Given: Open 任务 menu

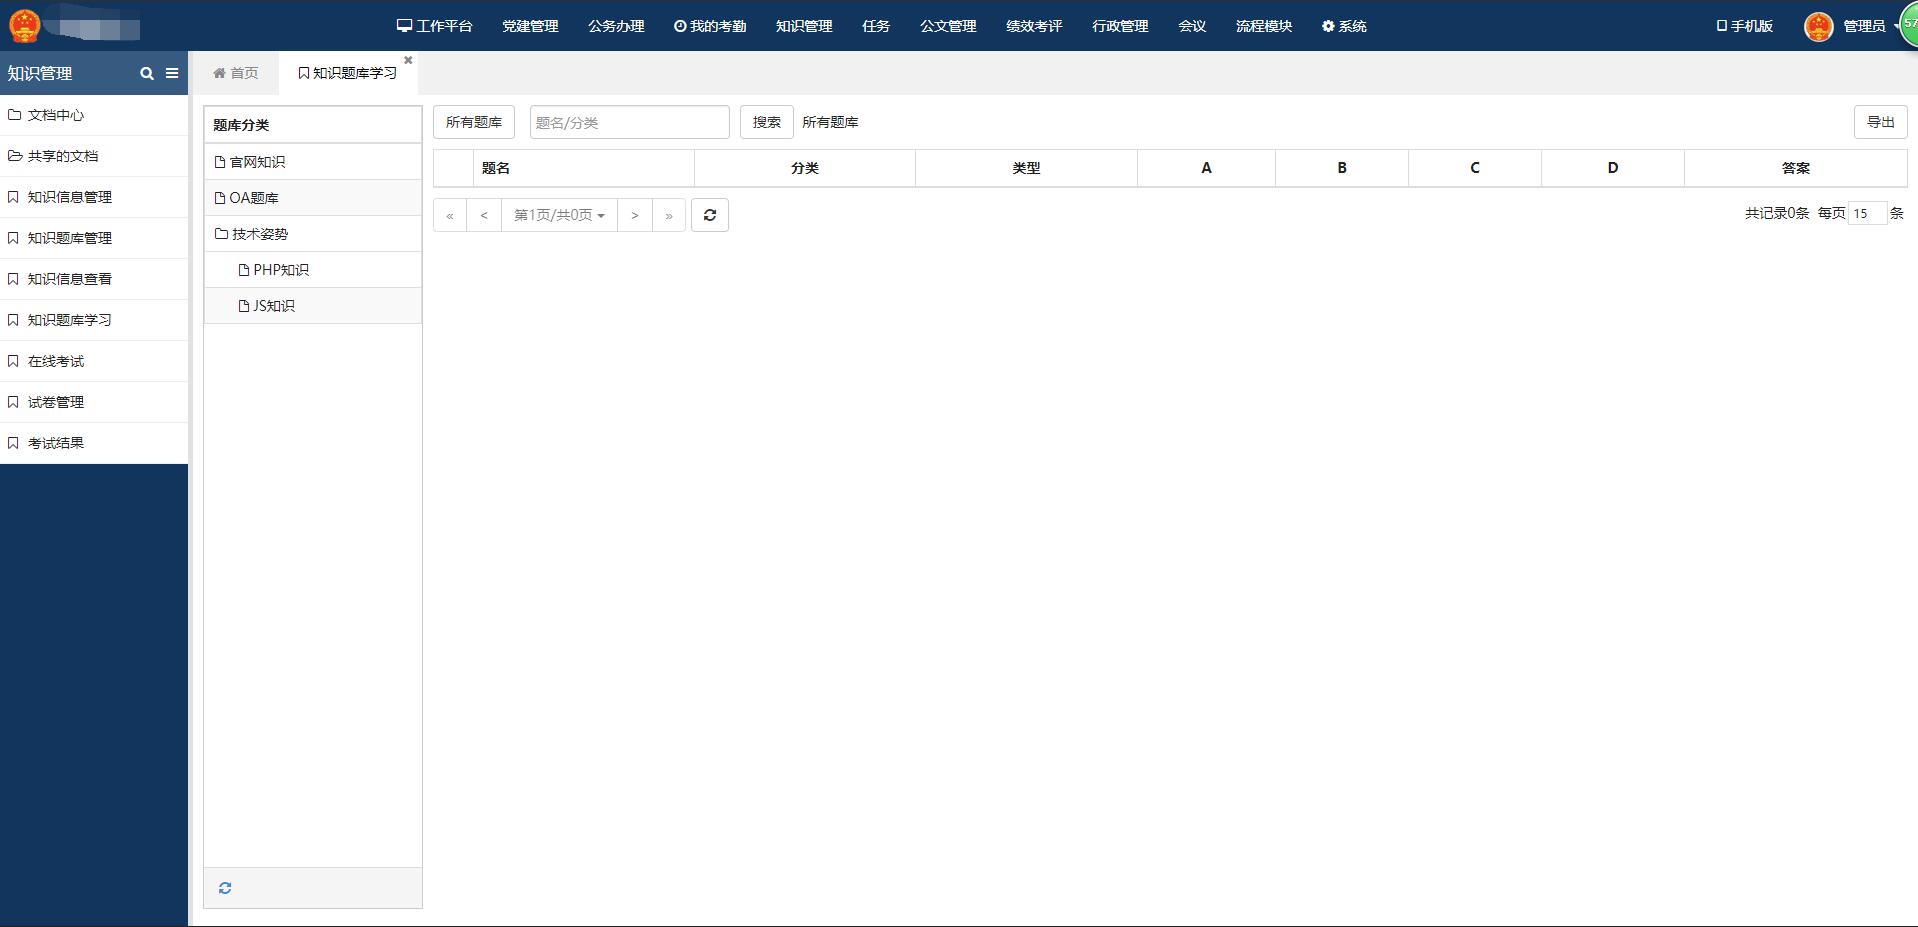Looking at the screenshot, I should [x=876, y=26].
